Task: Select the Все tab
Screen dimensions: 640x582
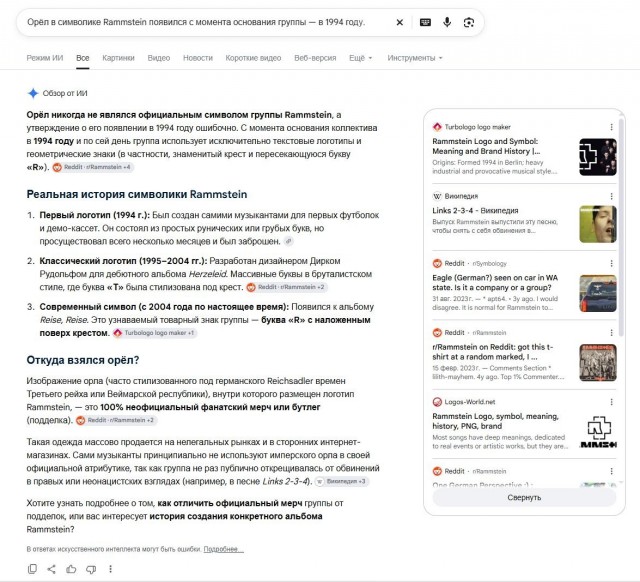Action: tap(82, 58)
